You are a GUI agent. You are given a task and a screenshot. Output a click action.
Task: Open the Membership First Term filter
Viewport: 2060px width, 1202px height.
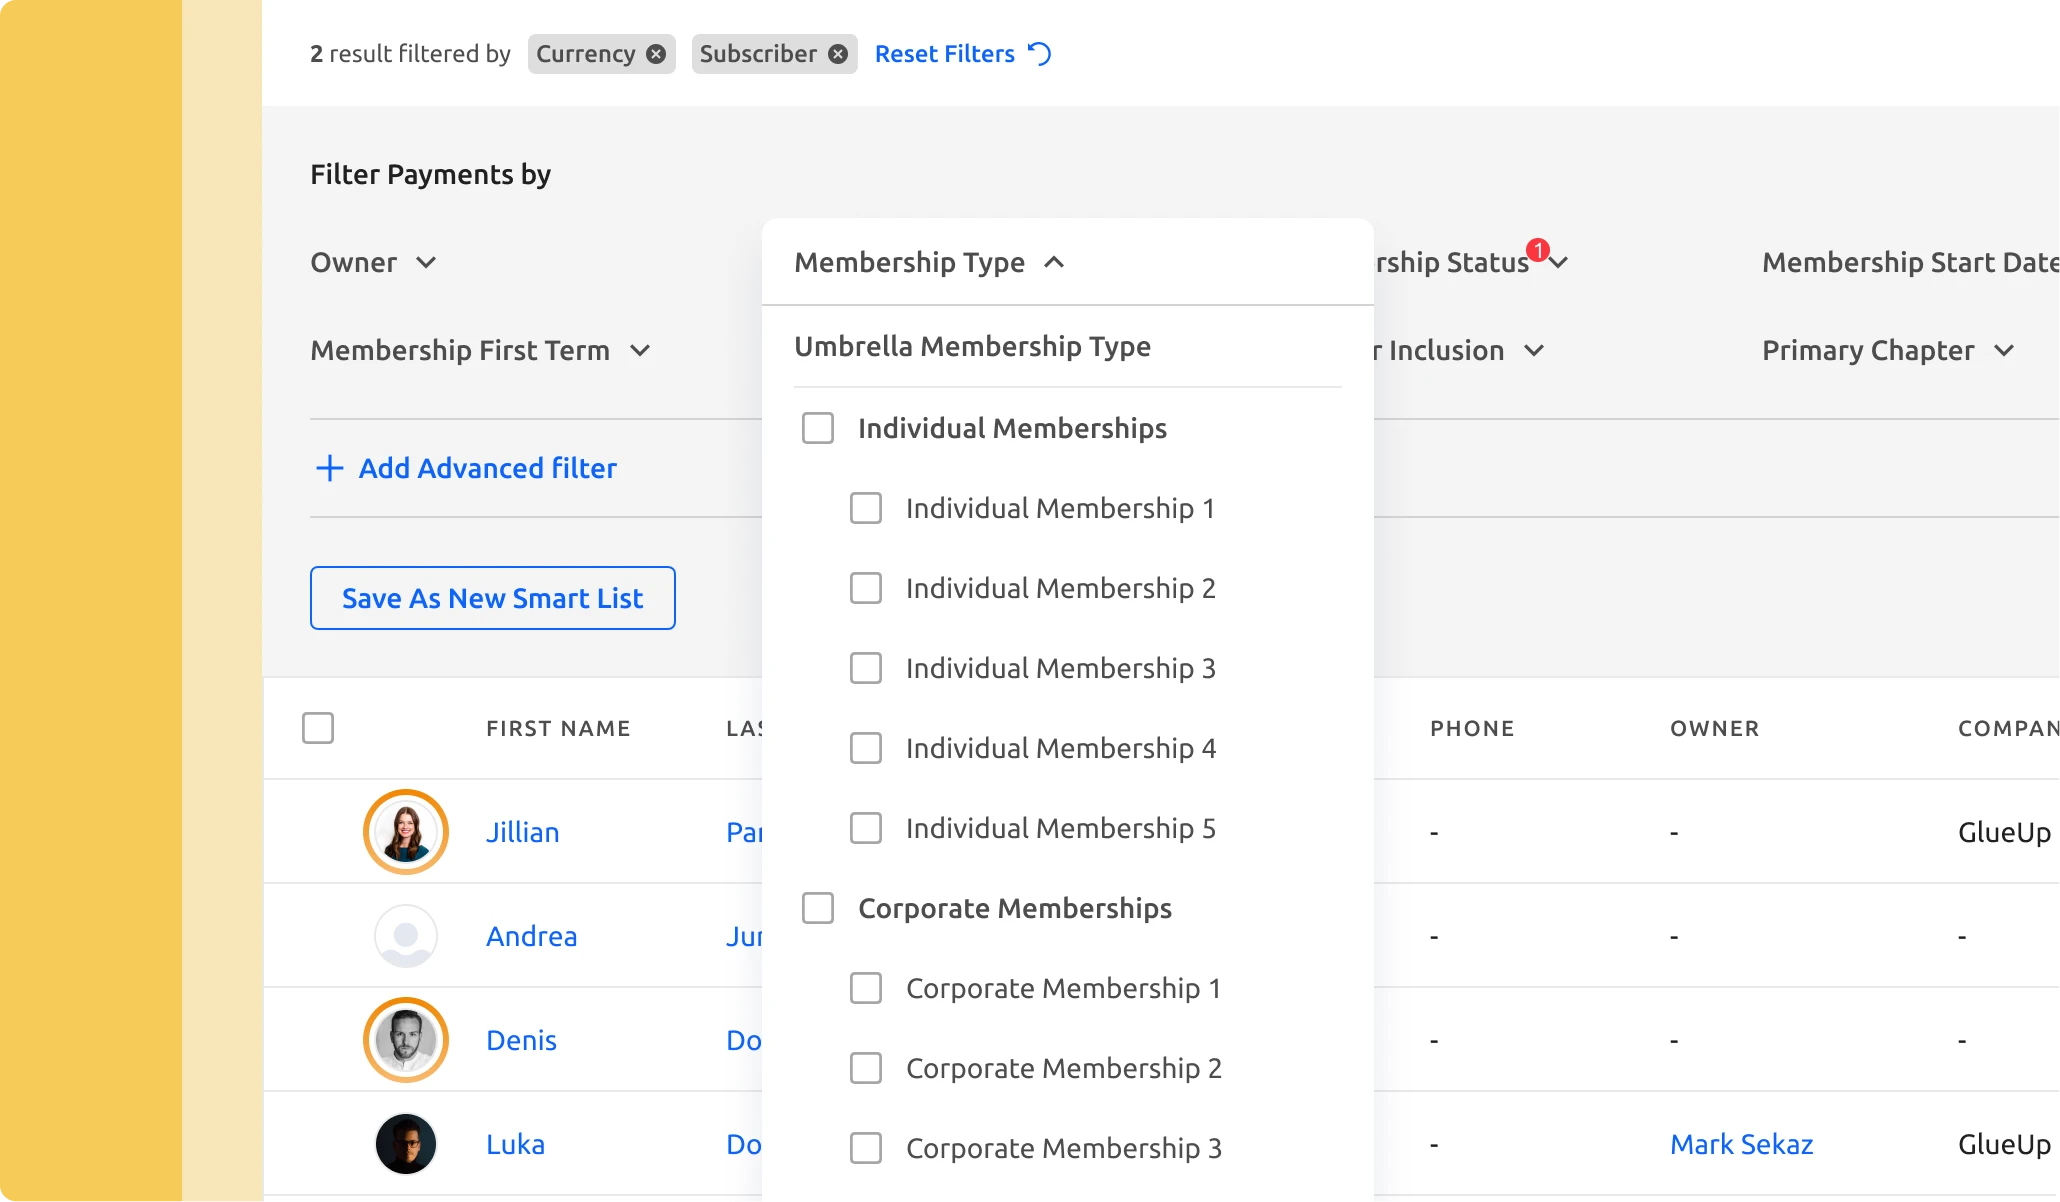(479, 349)
